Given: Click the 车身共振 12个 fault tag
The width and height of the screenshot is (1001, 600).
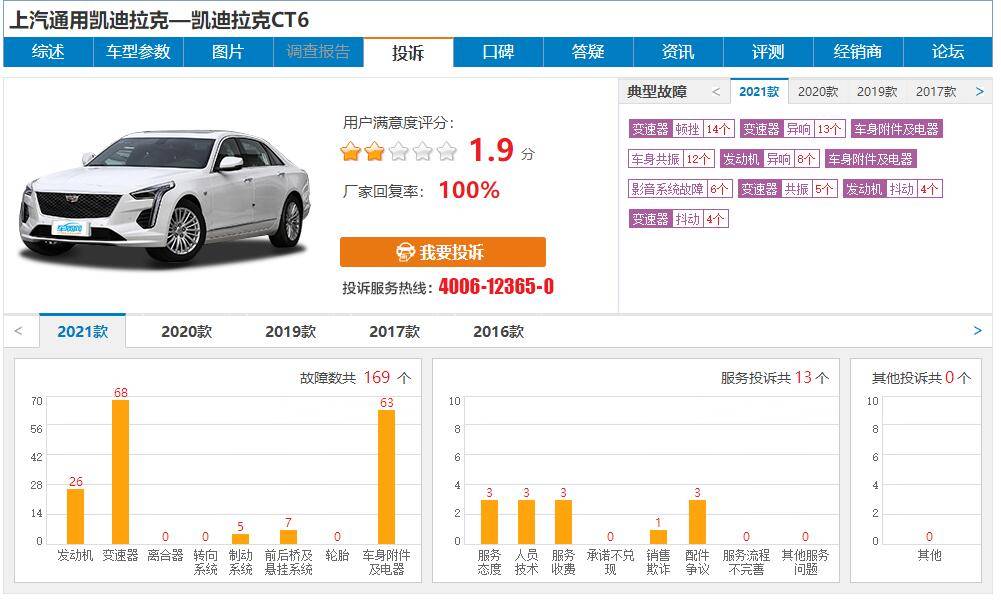Looking at the screenshot, I should (x=671, y=159).
